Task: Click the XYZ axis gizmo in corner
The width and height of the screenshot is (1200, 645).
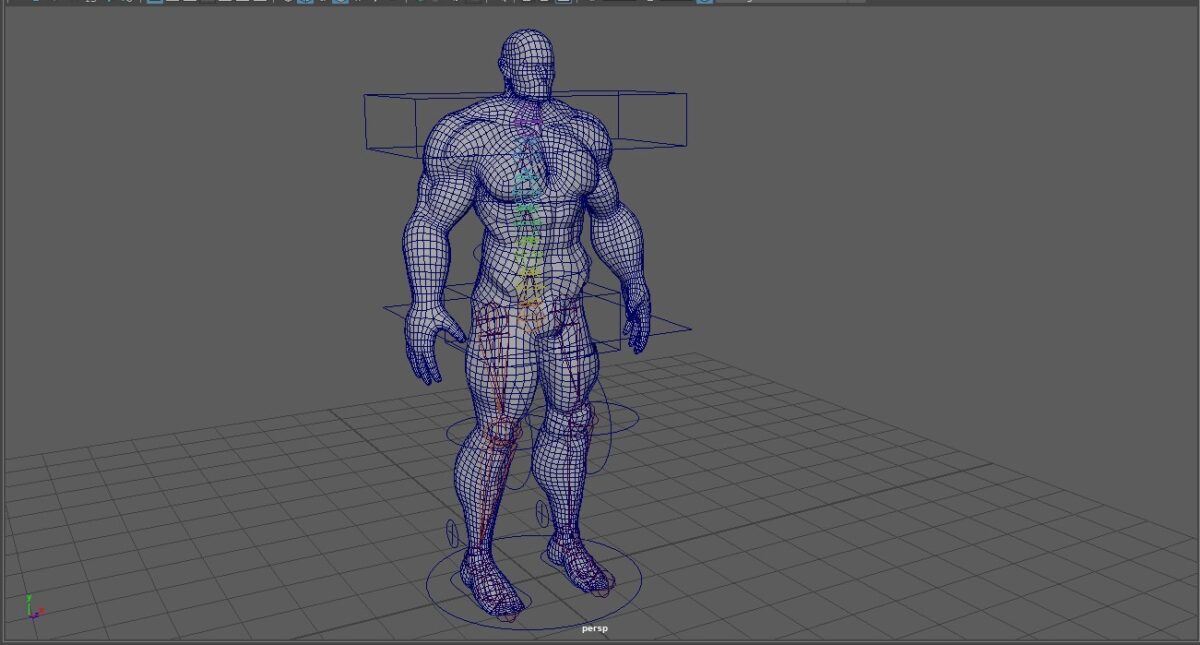Action: click(x=33, y=606)
